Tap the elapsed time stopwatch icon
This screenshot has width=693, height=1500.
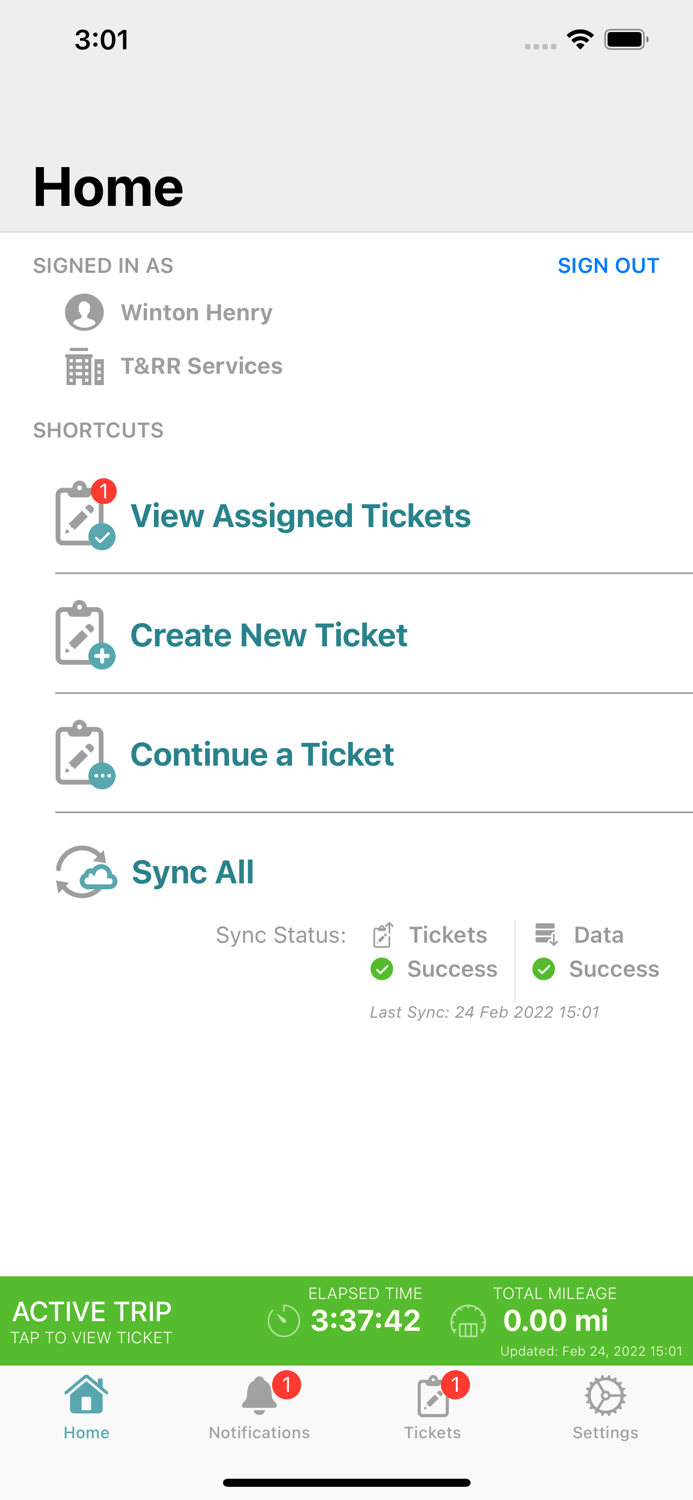284,1321
